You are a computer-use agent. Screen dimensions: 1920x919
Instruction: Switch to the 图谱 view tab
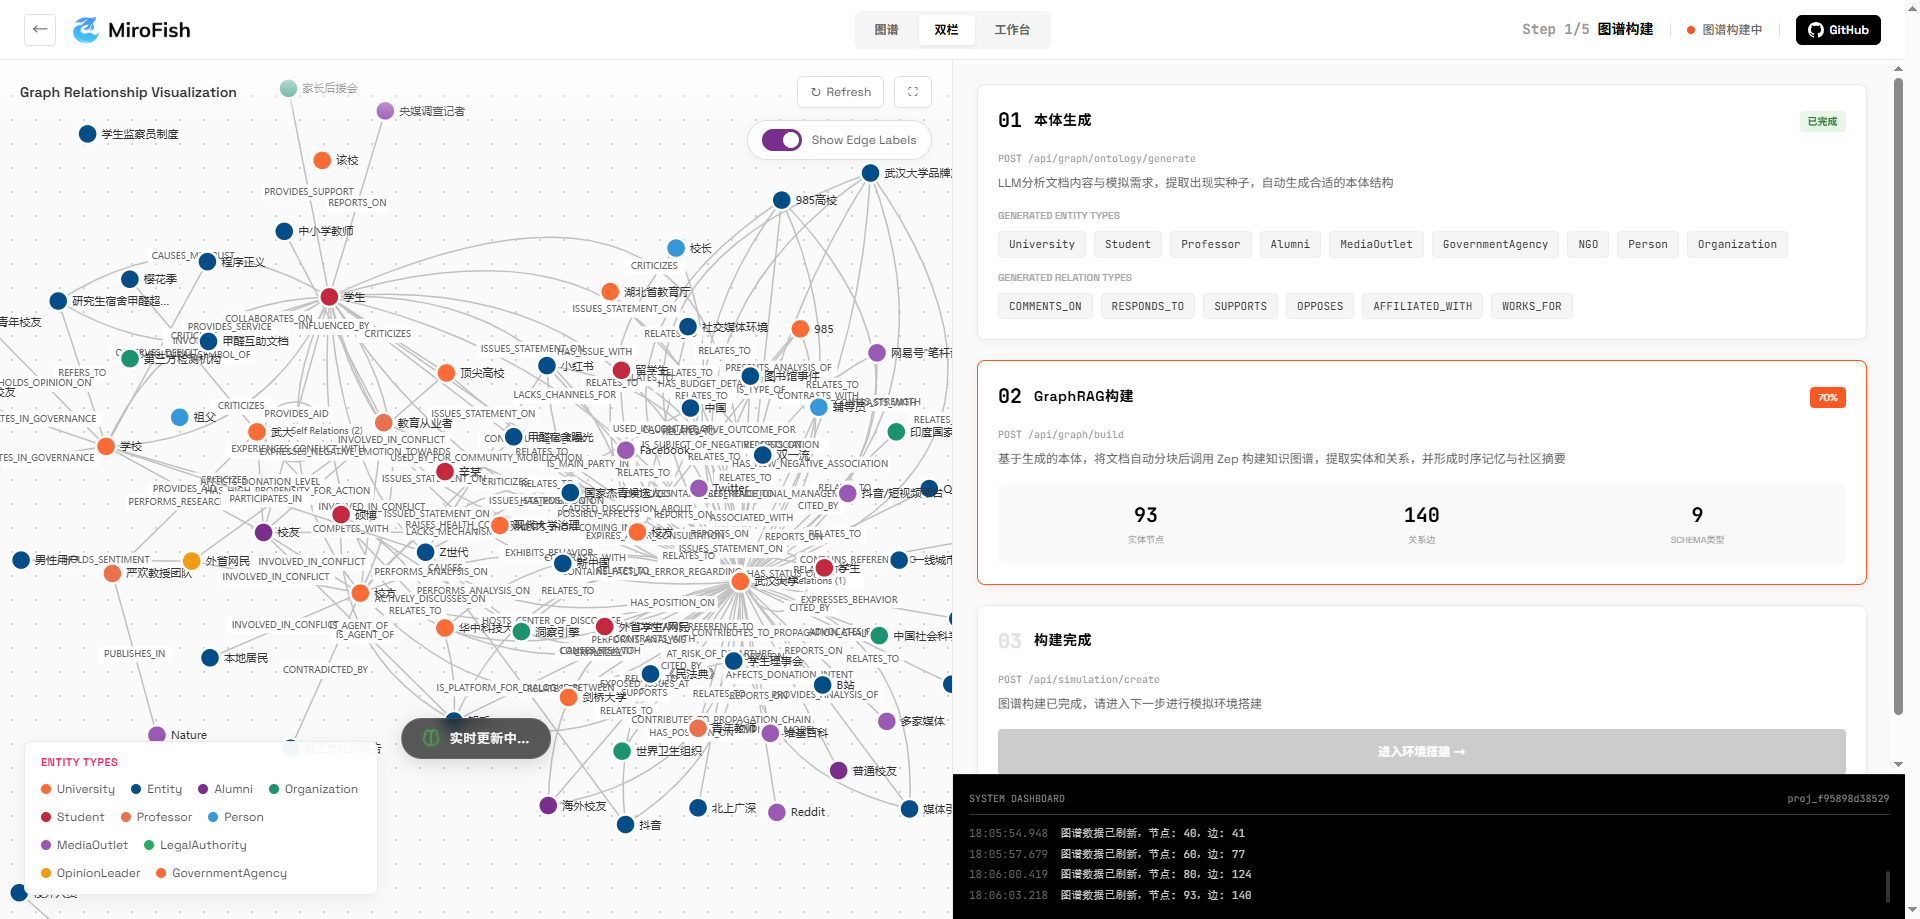886,30
